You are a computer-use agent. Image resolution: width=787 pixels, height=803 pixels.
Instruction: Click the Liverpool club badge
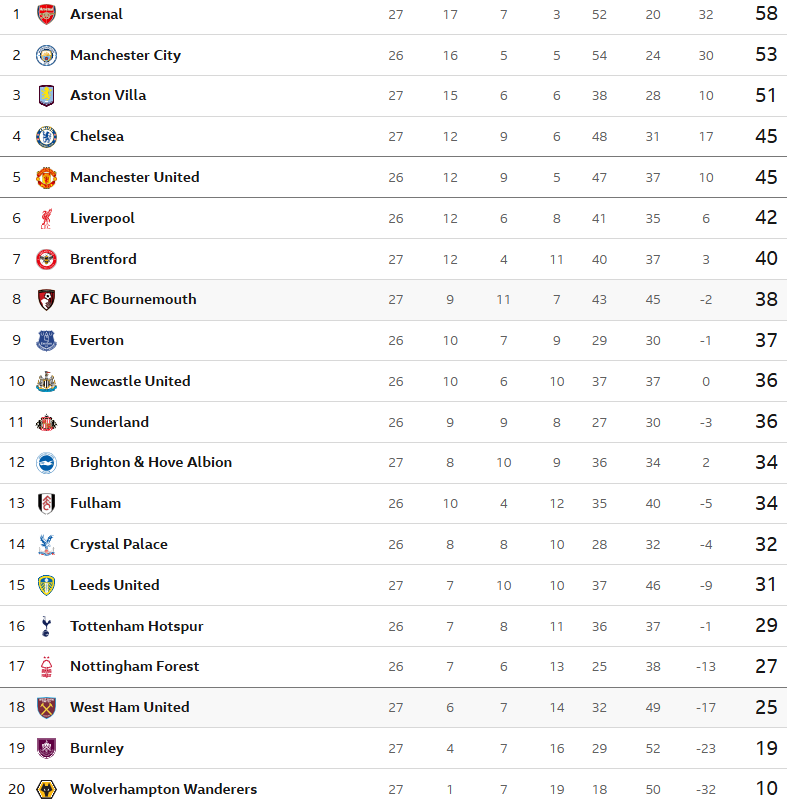(46, 218)
